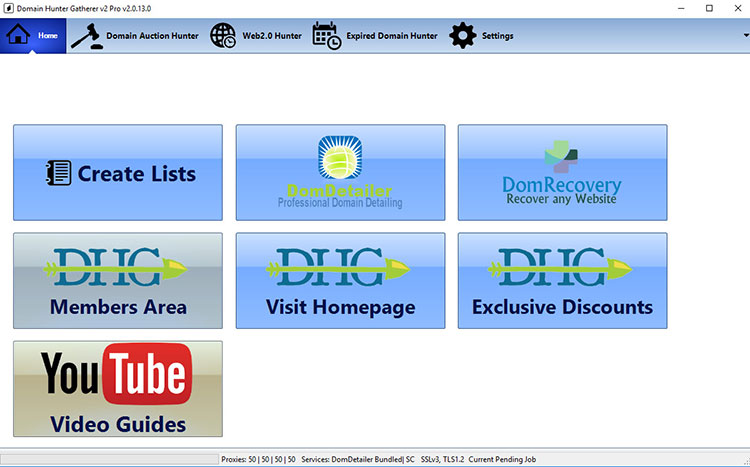The image size is (750, 467).
Task: Minimize the Domain Hunter Gatherer window
Action: point(682,9)
